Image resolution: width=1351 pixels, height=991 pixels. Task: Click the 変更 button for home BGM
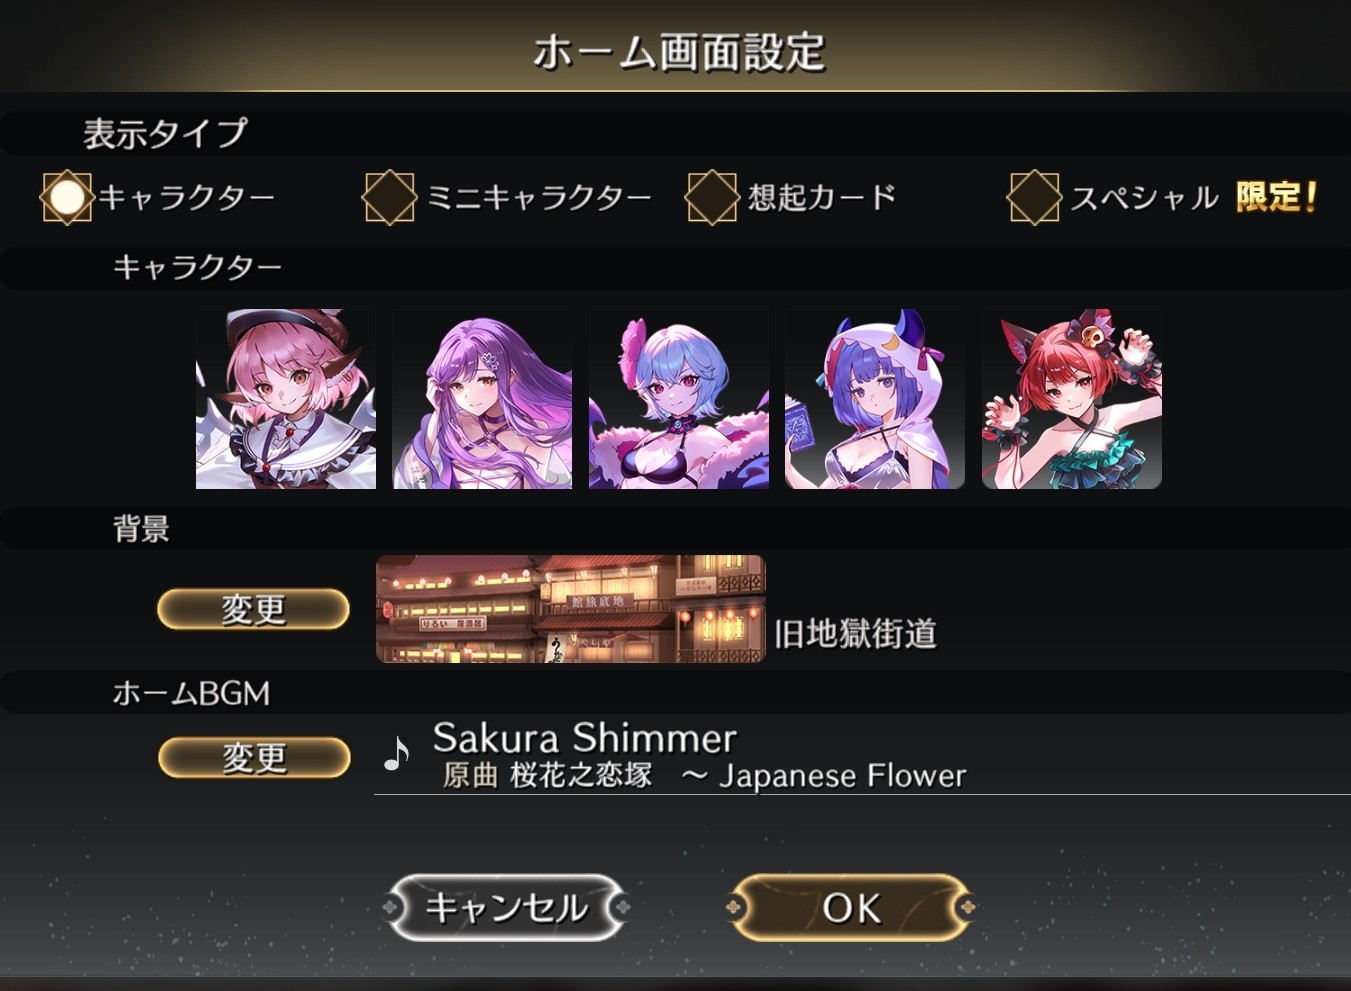(254, 757)
